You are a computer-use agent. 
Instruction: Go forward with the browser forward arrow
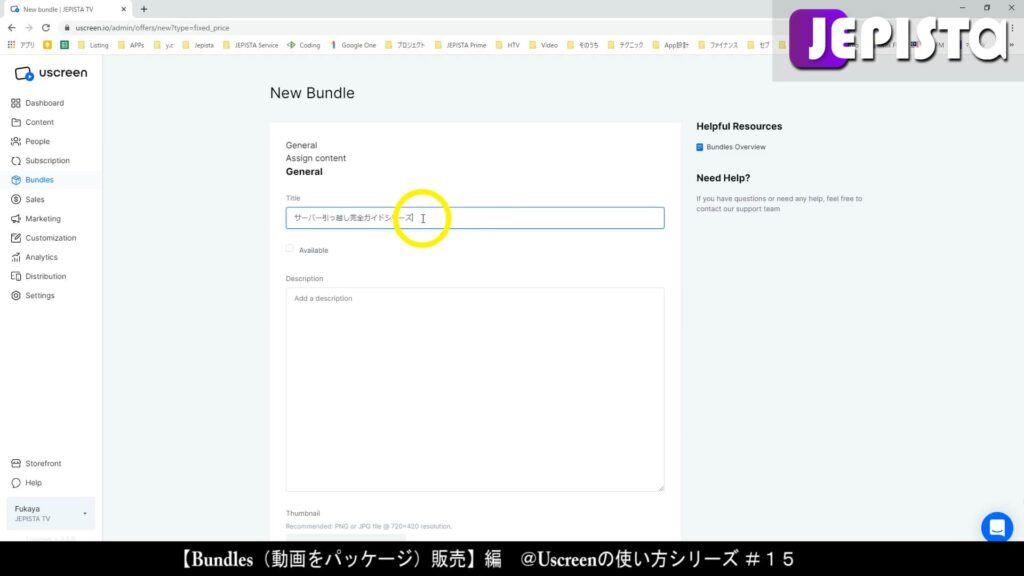click(29, 28)
